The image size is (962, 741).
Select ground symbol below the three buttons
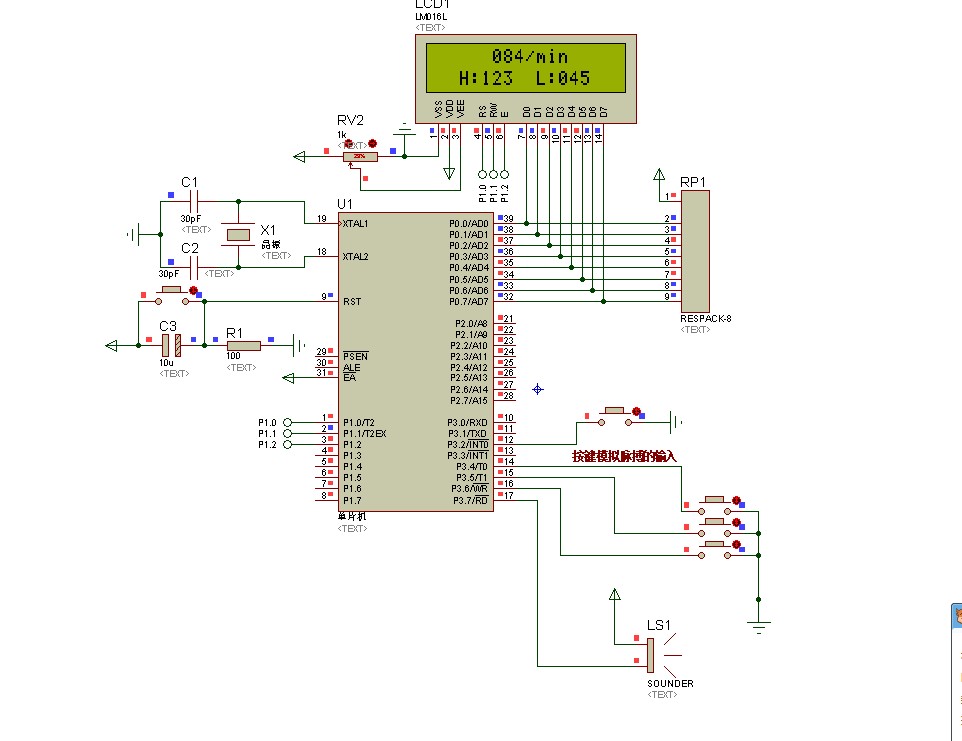759,625
